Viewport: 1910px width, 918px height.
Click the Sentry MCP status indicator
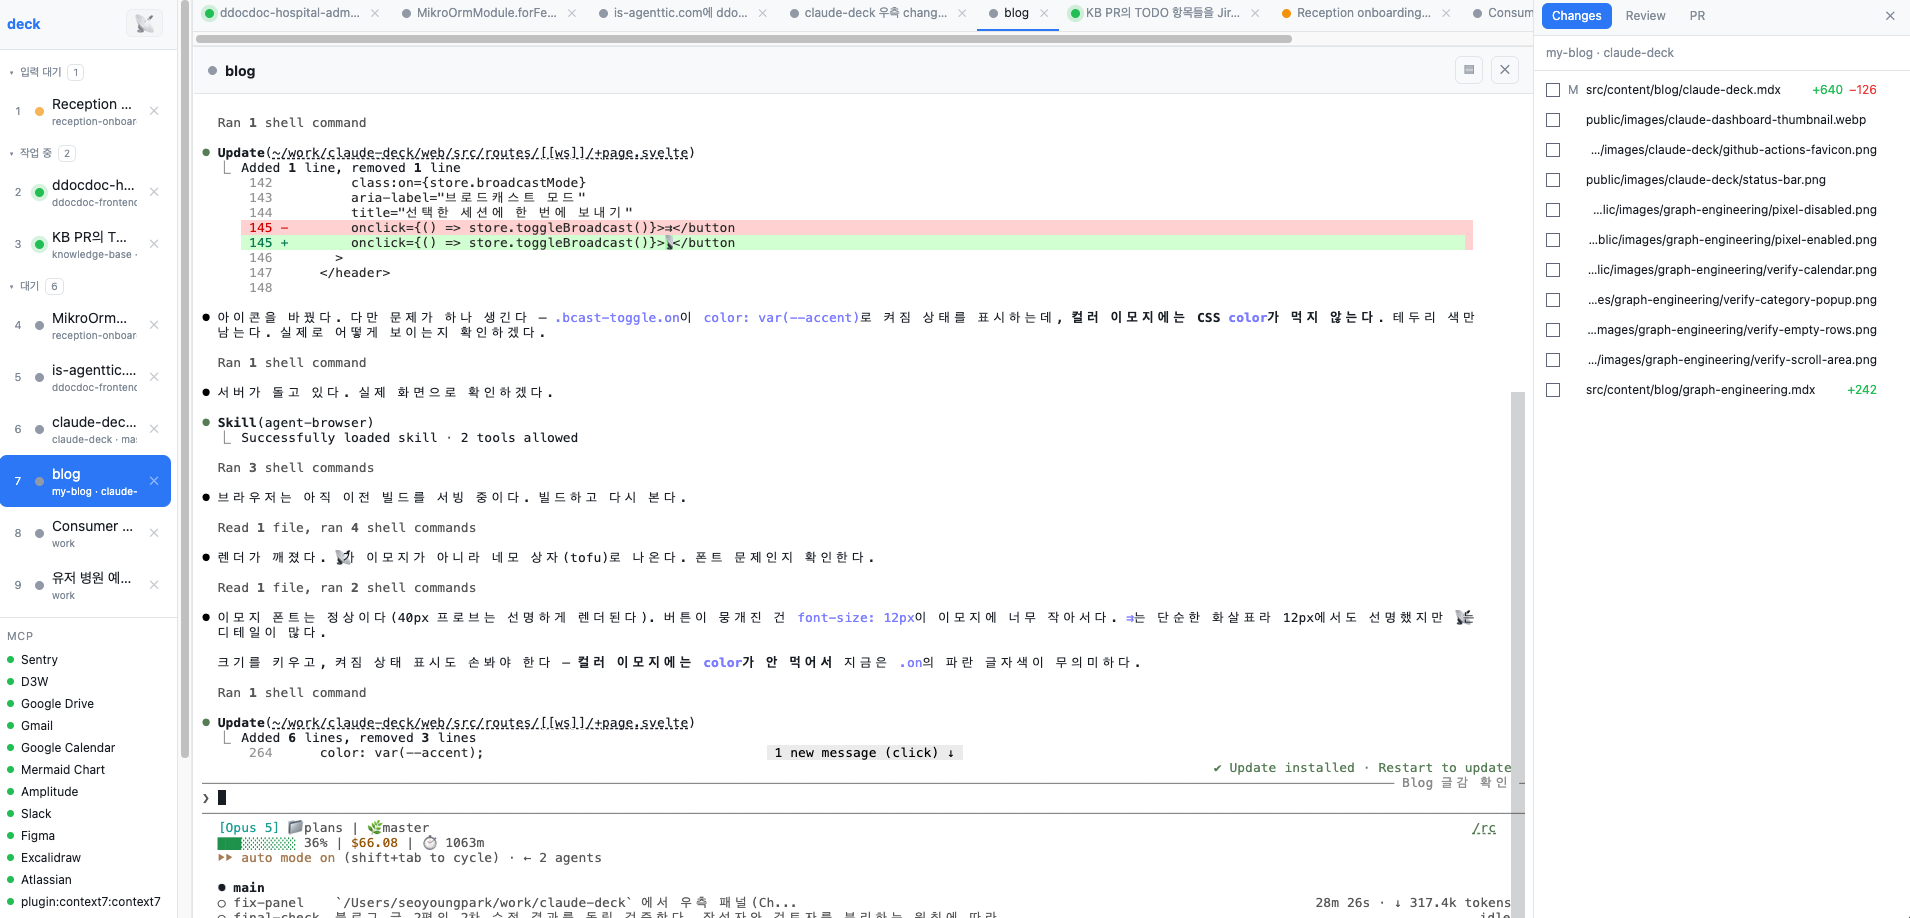pos(11,660)
